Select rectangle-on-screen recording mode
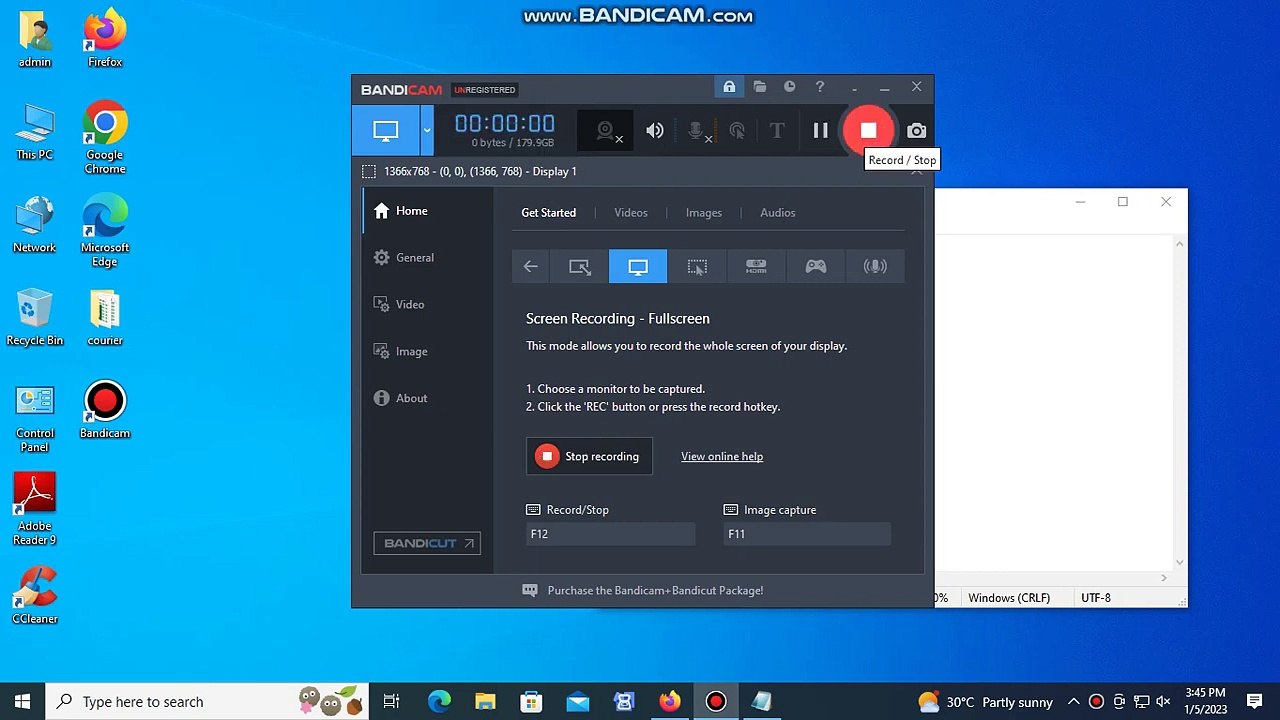This screenshot has width=1280, height=720. (x=580, y=266)
